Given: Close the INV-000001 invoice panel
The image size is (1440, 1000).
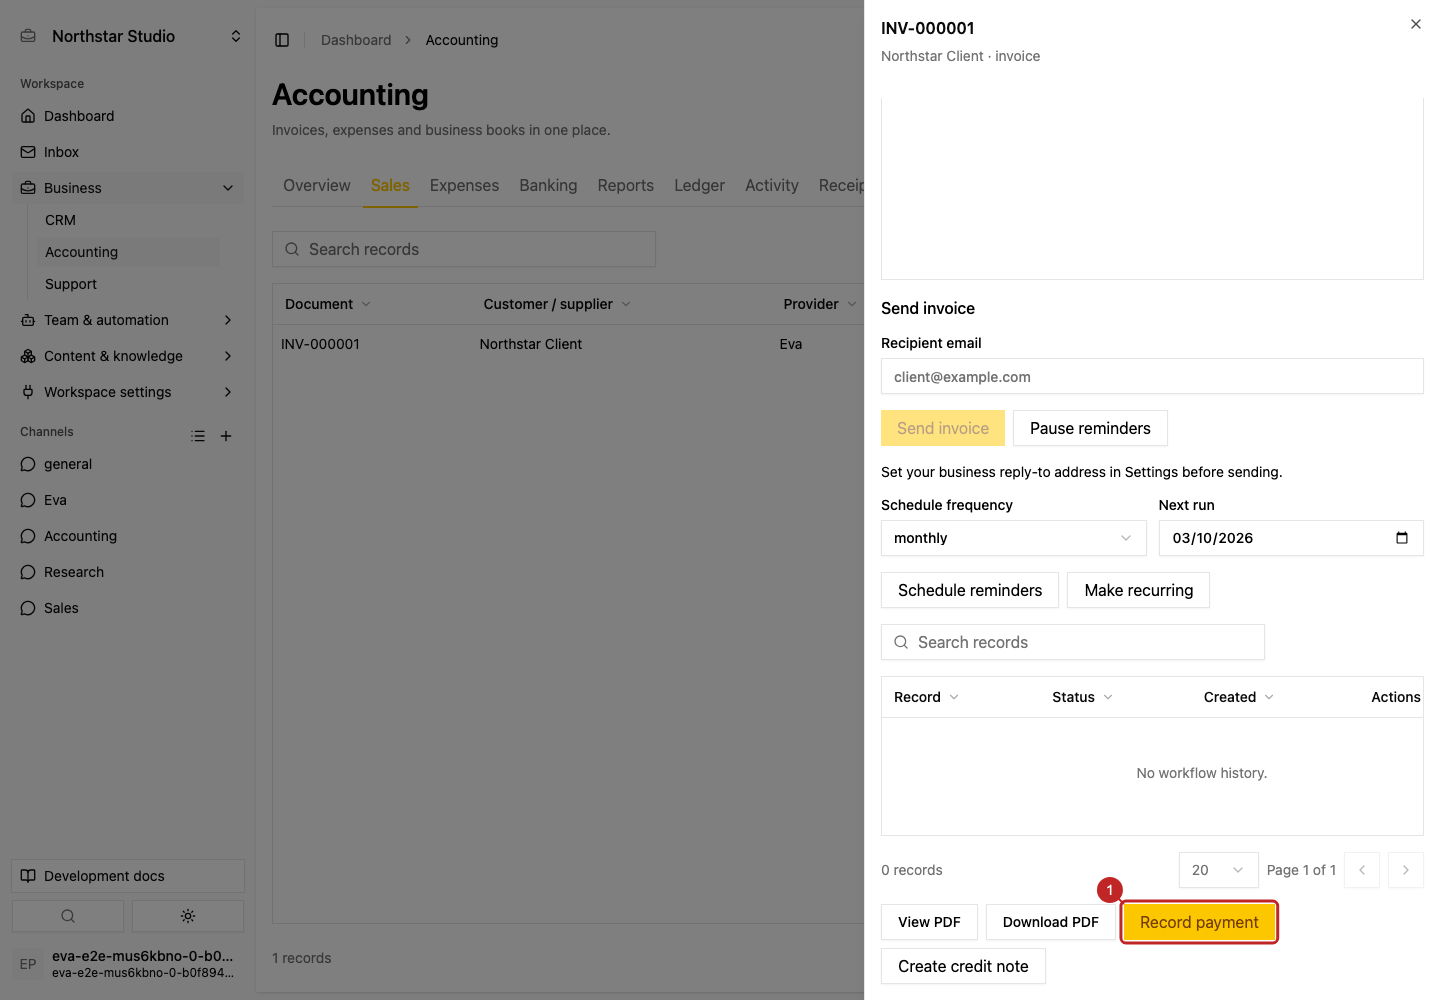Looking at the screenshot, I should click(x=1416, y=24).
